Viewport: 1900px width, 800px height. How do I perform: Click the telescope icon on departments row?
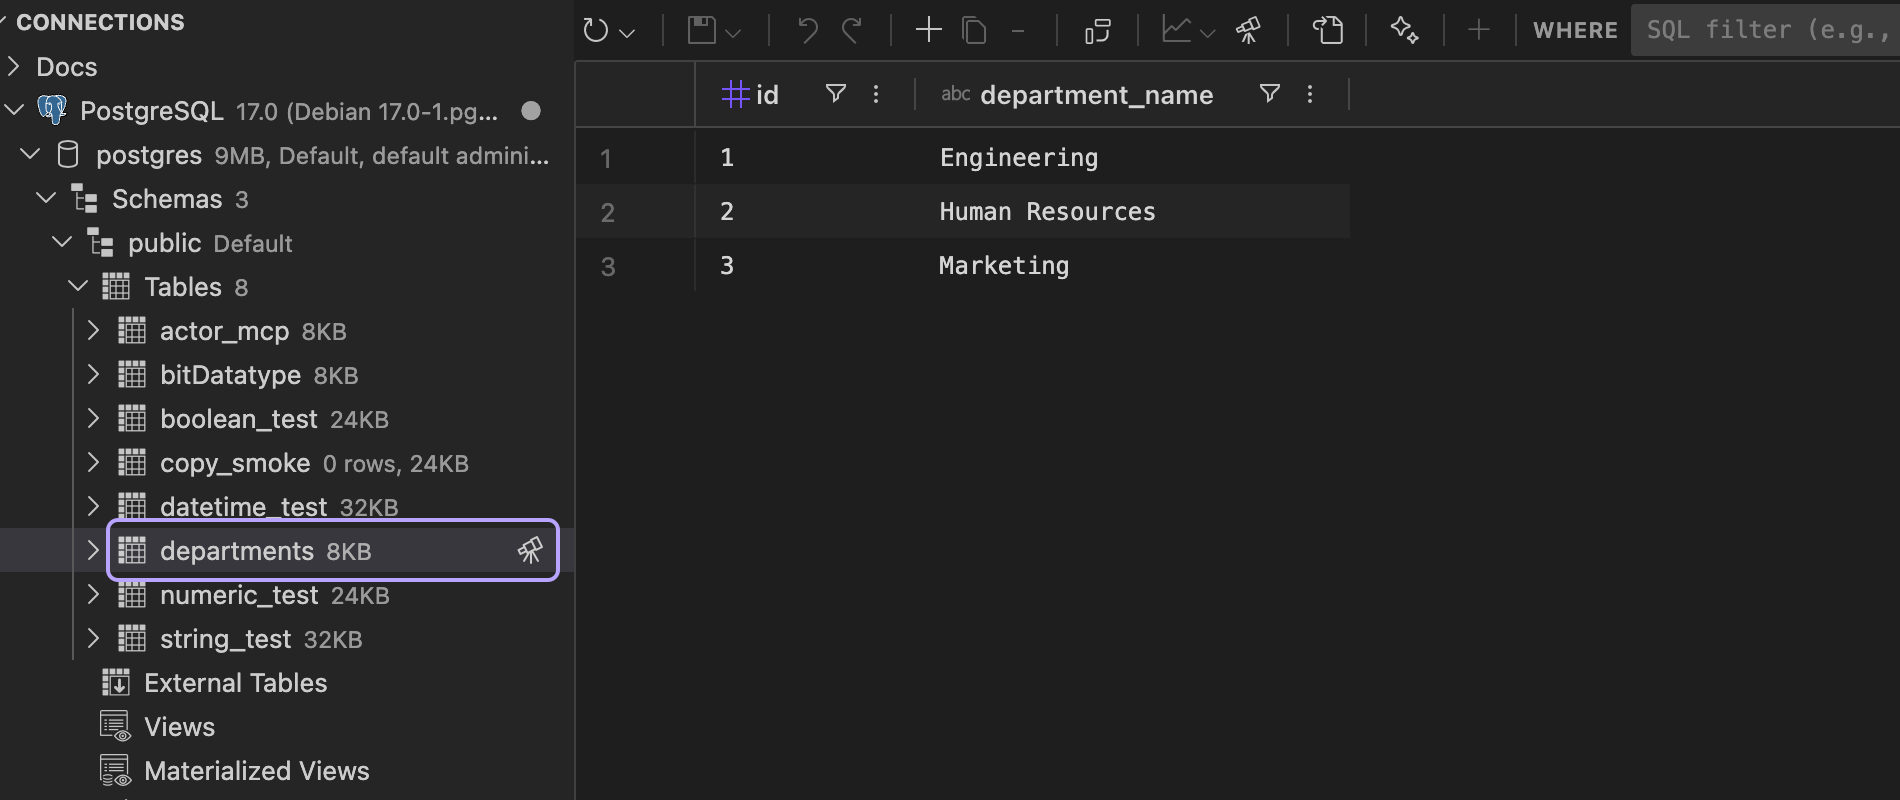(530, 550)
